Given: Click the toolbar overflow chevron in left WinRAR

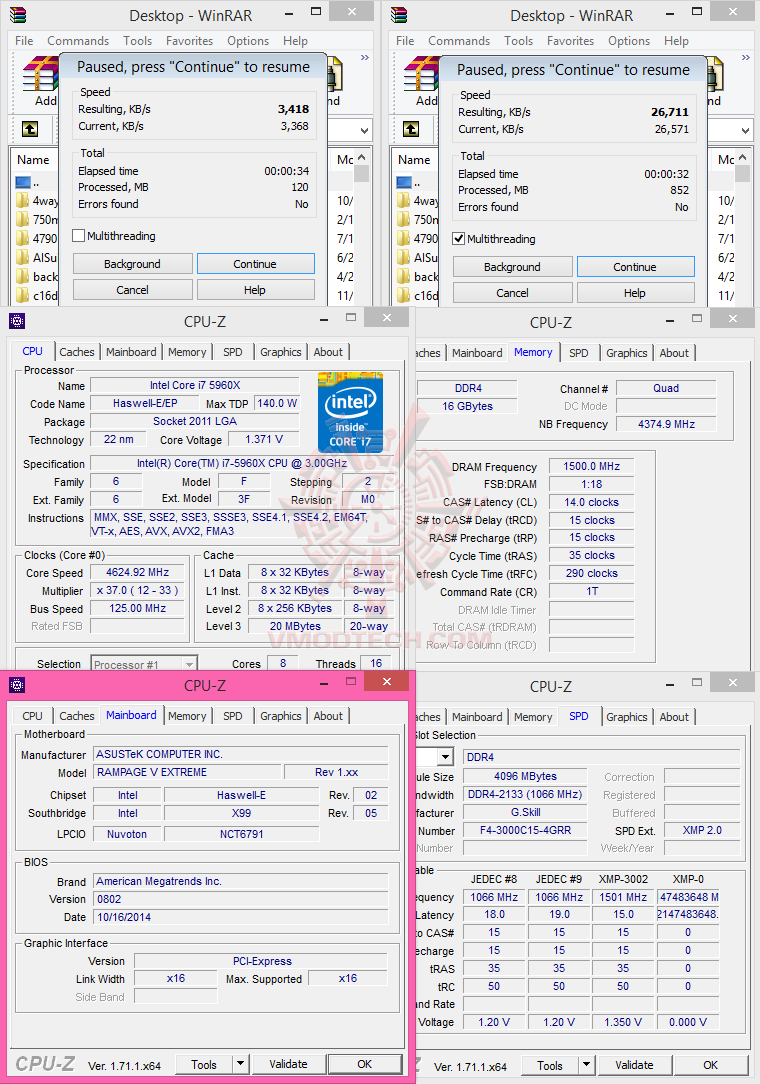Looking at the screenshot, I should [364, 57].
